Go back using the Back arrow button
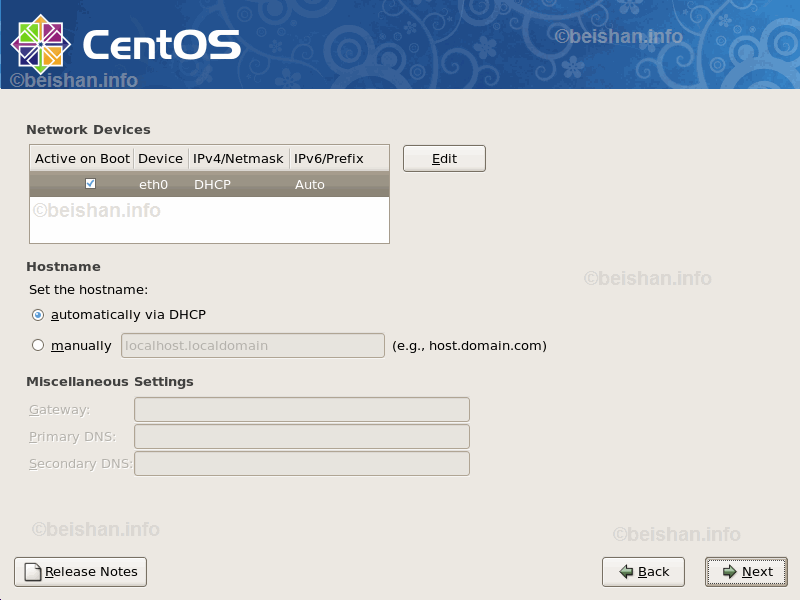800x600 pixels. (x=643, y=572)
